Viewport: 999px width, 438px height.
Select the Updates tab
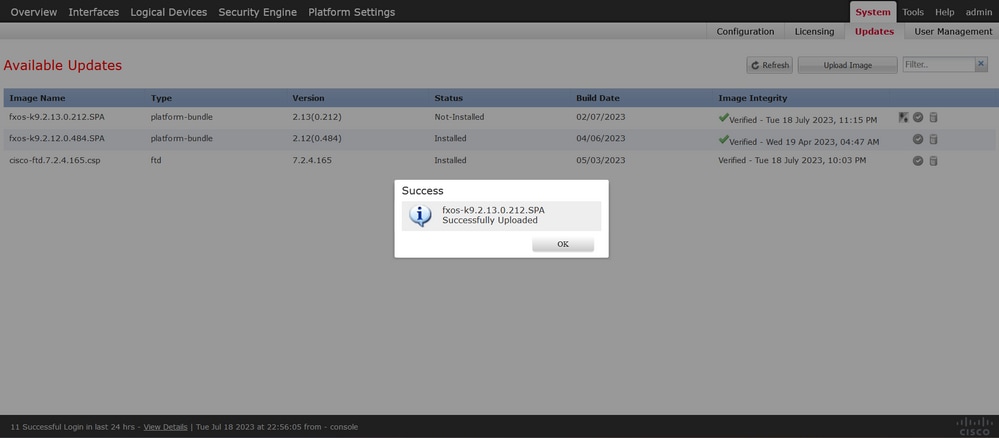(874, 31)
